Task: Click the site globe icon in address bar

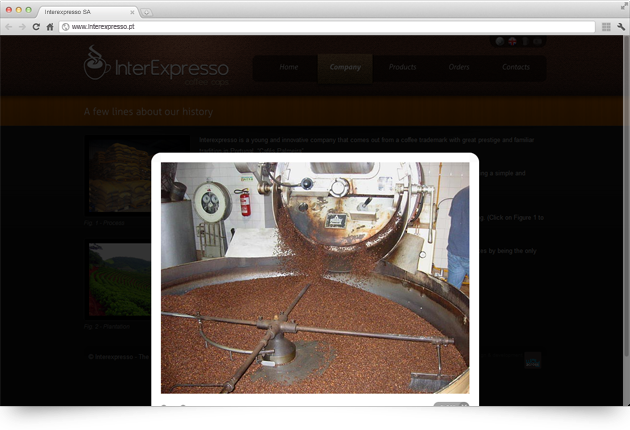Action: pos(65,27)
